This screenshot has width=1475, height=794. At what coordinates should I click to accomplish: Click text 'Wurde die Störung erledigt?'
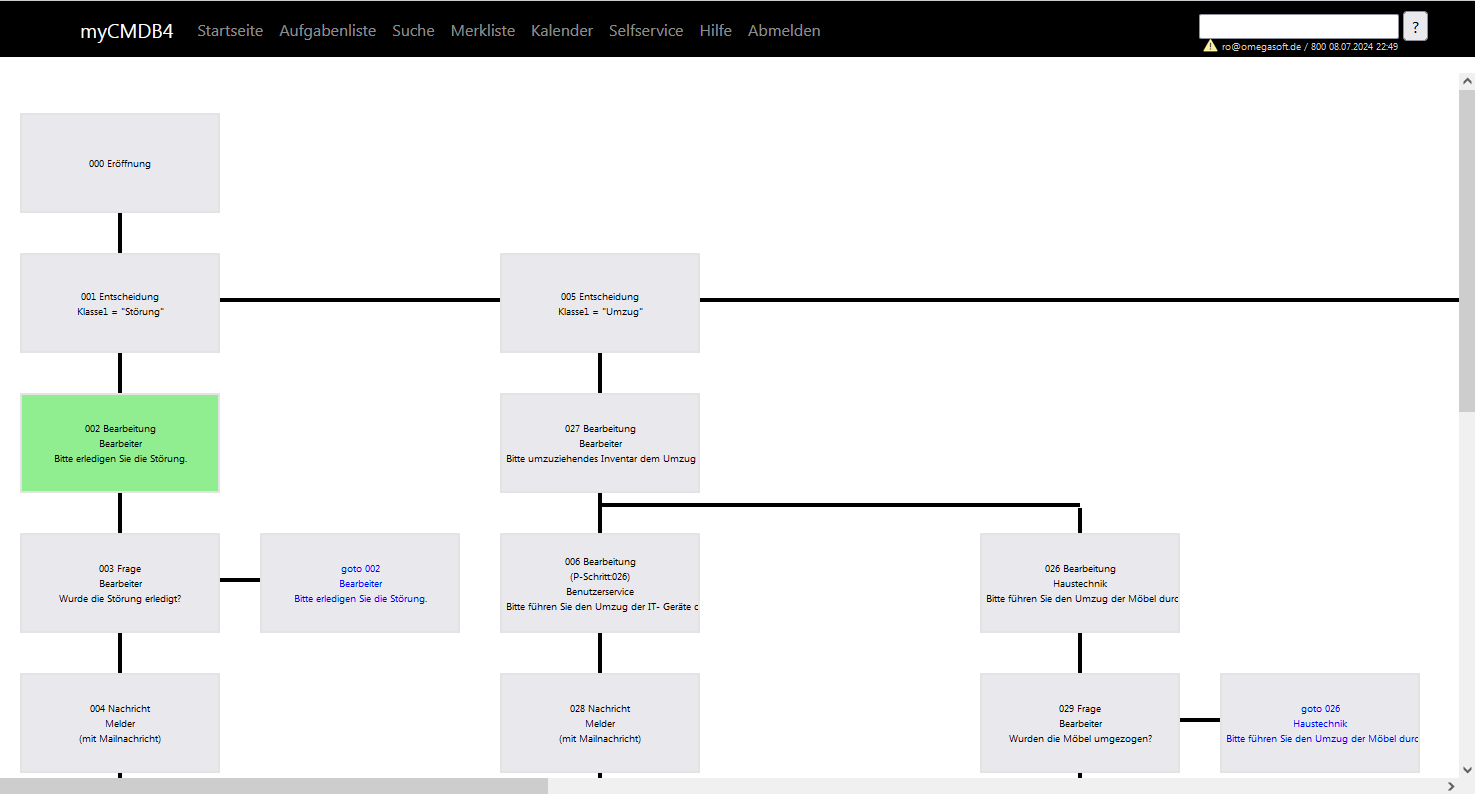120,599
